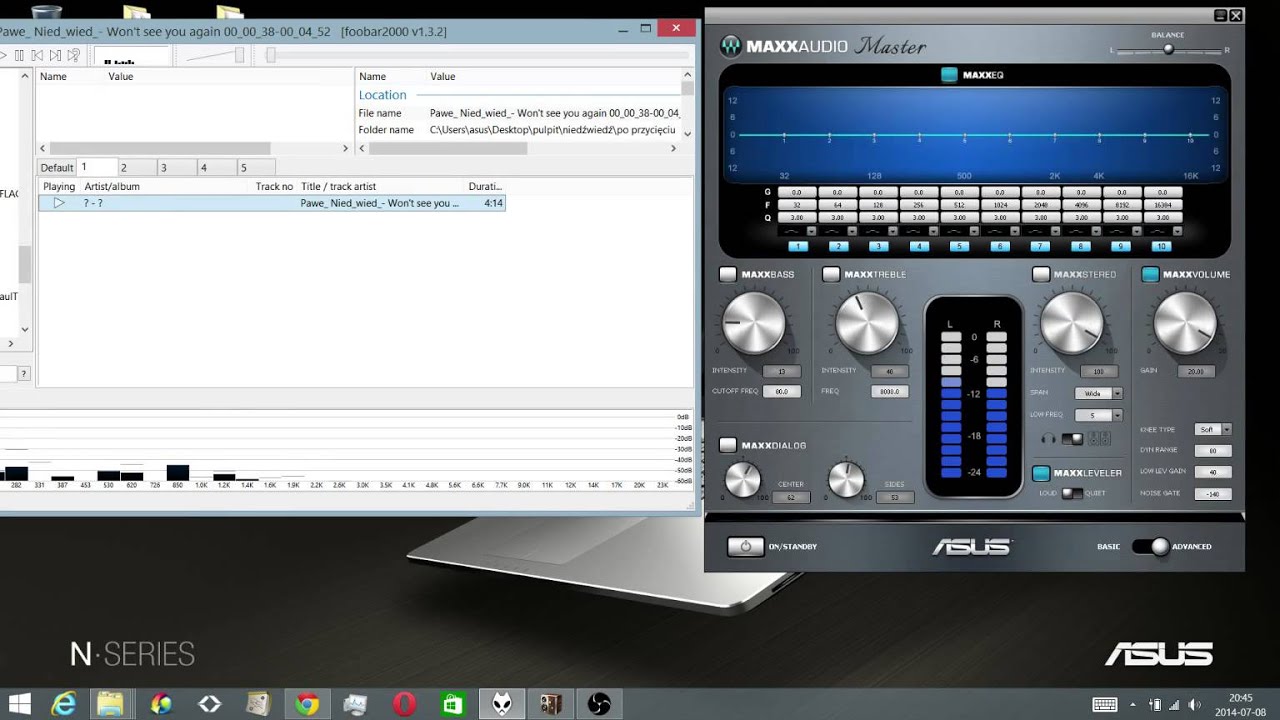Toggle the MaxxEQ enable button
The image size is (1280, 720).
coord(949,74)
